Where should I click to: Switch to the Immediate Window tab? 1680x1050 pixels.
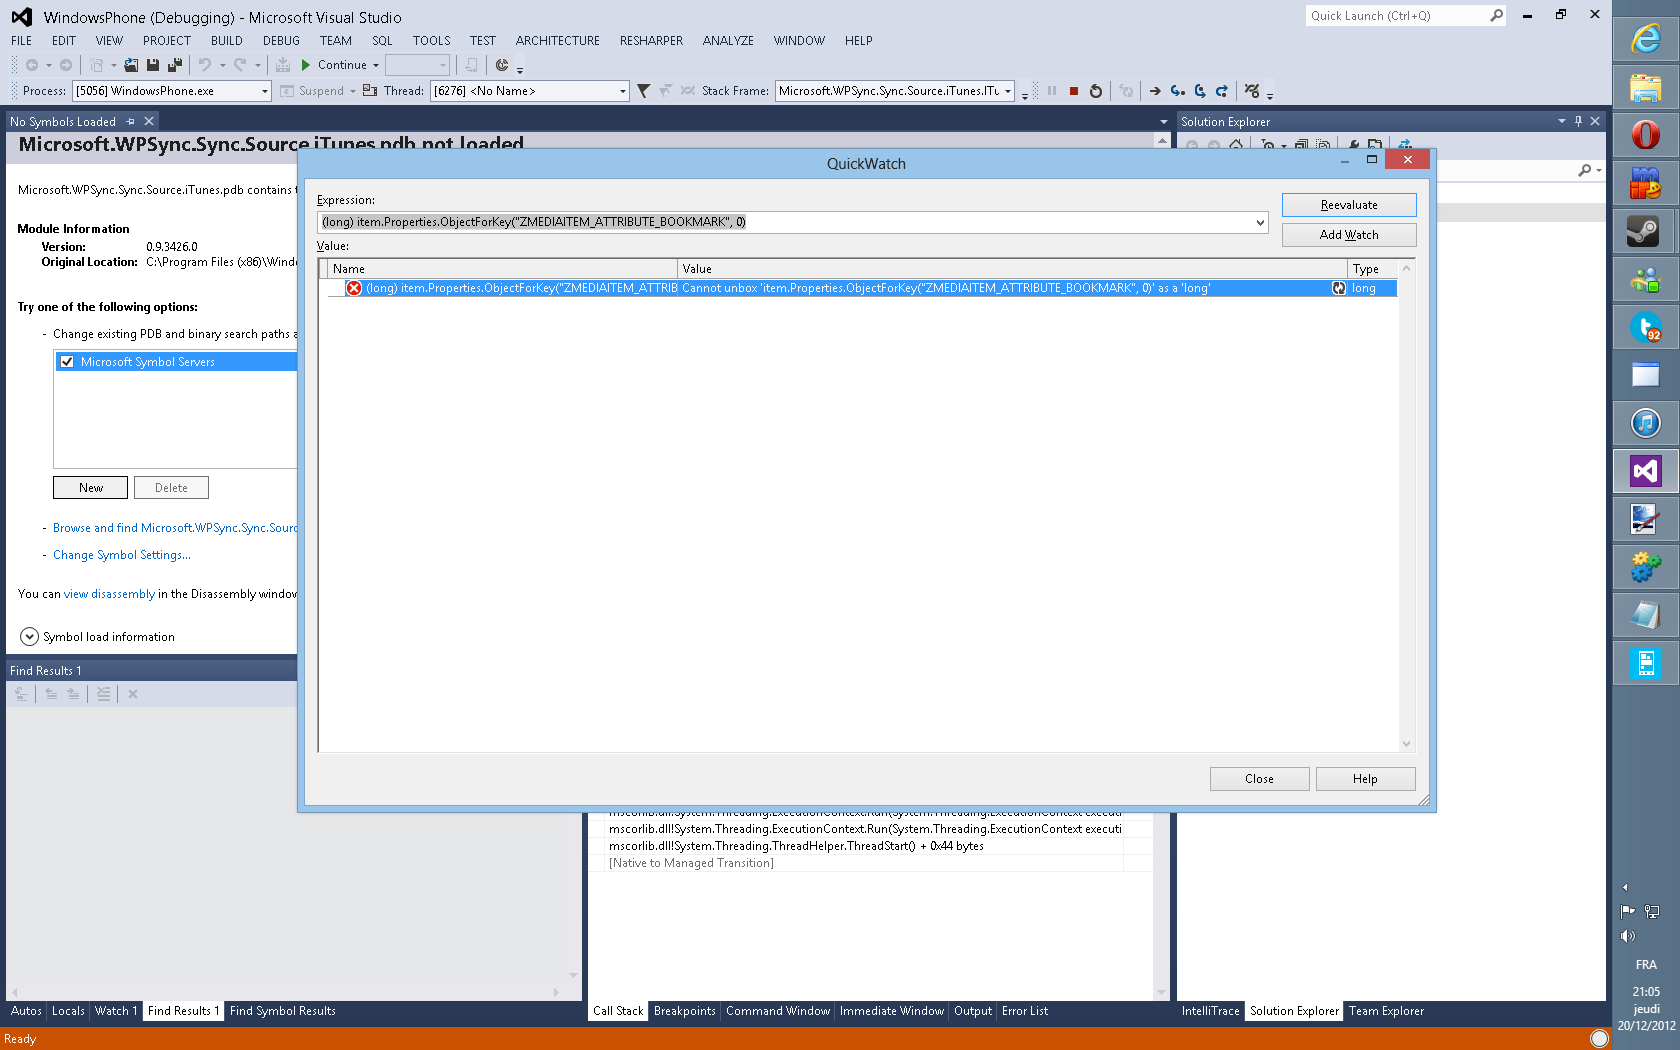pyautogui.click(x=892, y=1011)
